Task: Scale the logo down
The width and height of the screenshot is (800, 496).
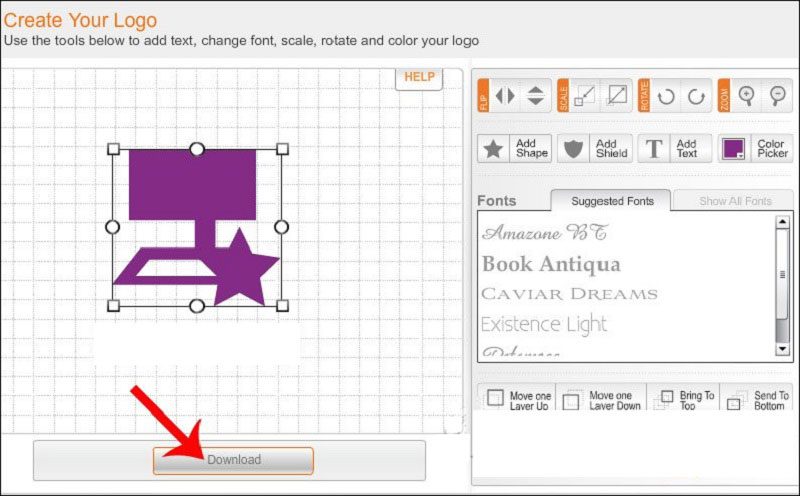Action: [x=584, y=95]
